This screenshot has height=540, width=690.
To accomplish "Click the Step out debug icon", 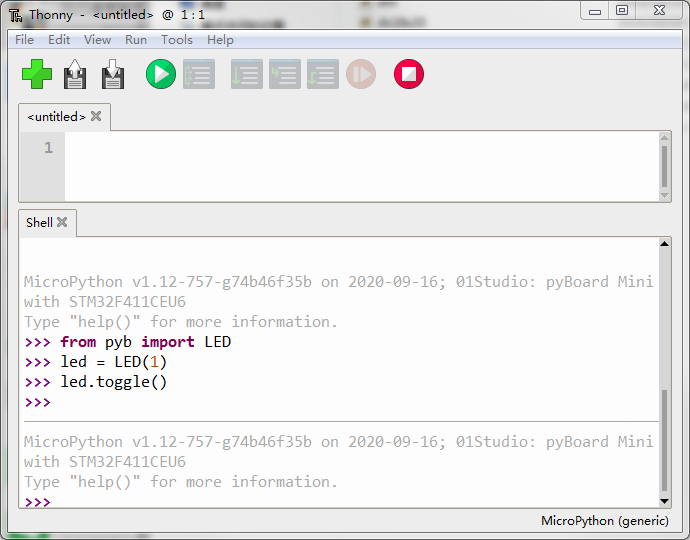I will (323, 74).
